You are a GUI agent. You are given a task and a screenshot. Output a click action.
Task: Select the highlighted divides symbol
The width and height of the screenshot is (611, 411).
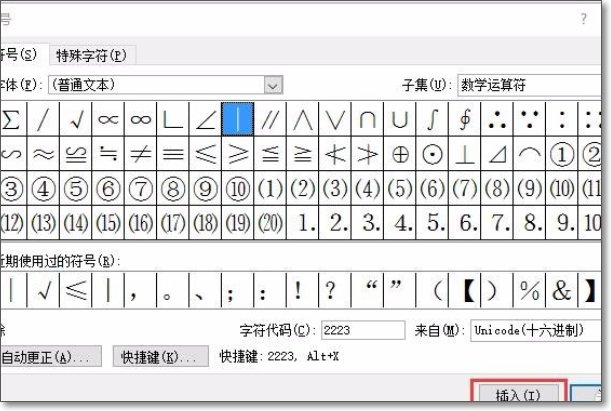tap(238, 119)
